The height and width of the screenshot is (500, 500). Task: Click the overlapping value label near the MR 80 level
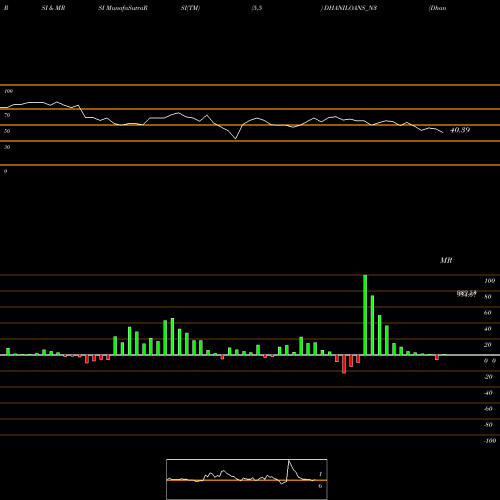466,294
